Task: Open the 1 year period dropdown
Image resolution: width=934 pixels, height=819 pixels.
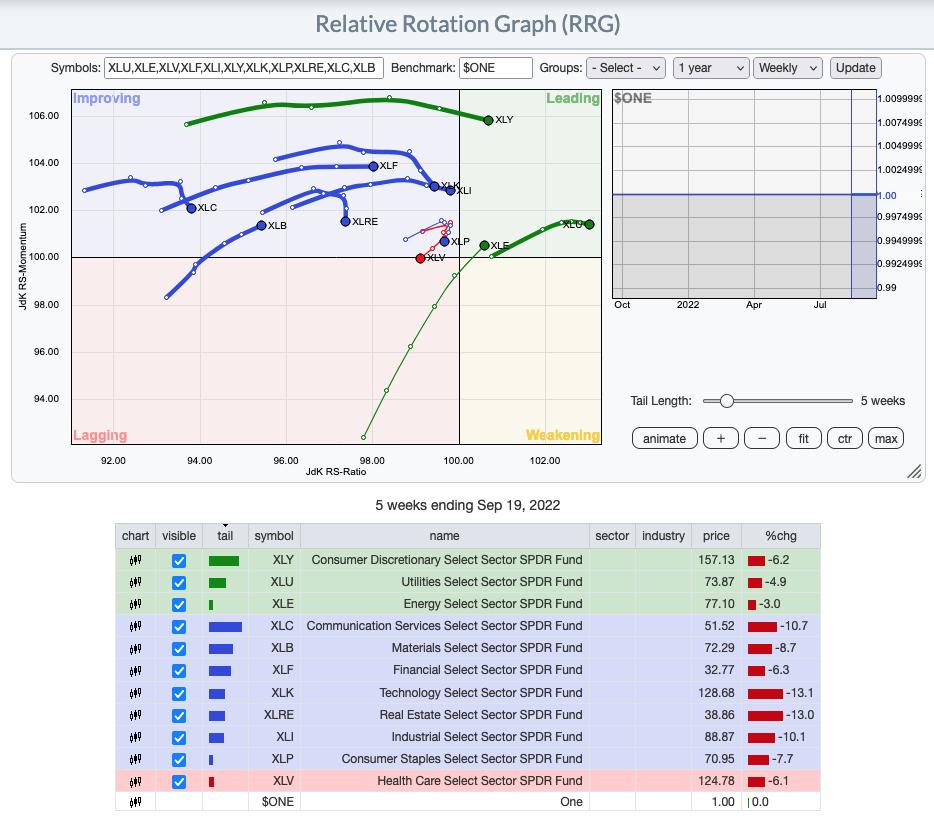Action: 711,68
